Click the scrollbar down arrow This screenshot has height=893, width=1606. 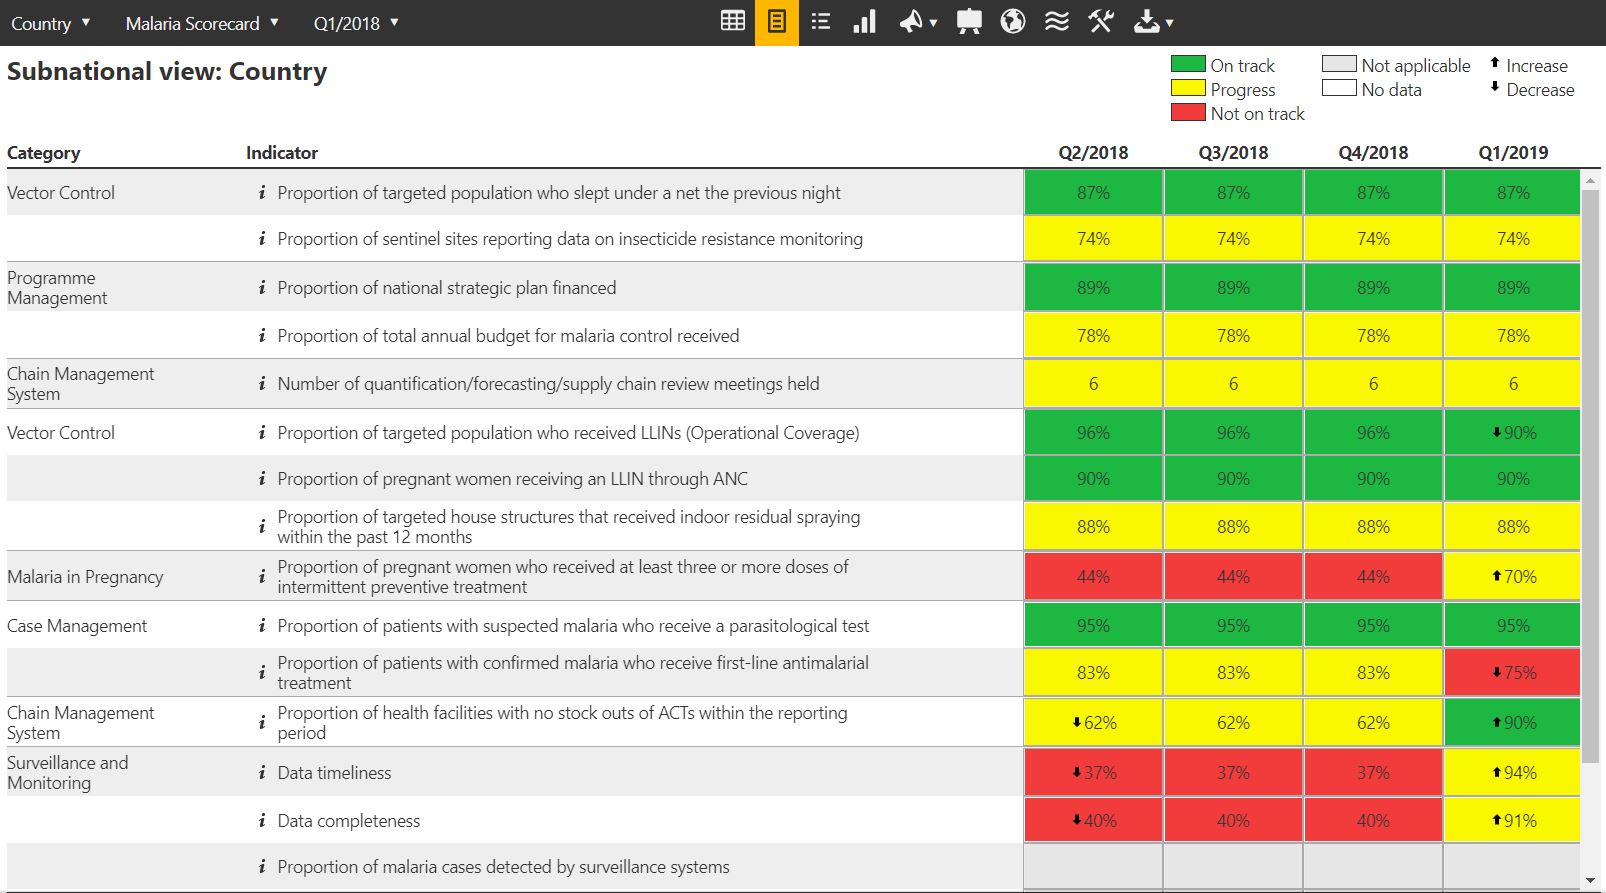1591,881
